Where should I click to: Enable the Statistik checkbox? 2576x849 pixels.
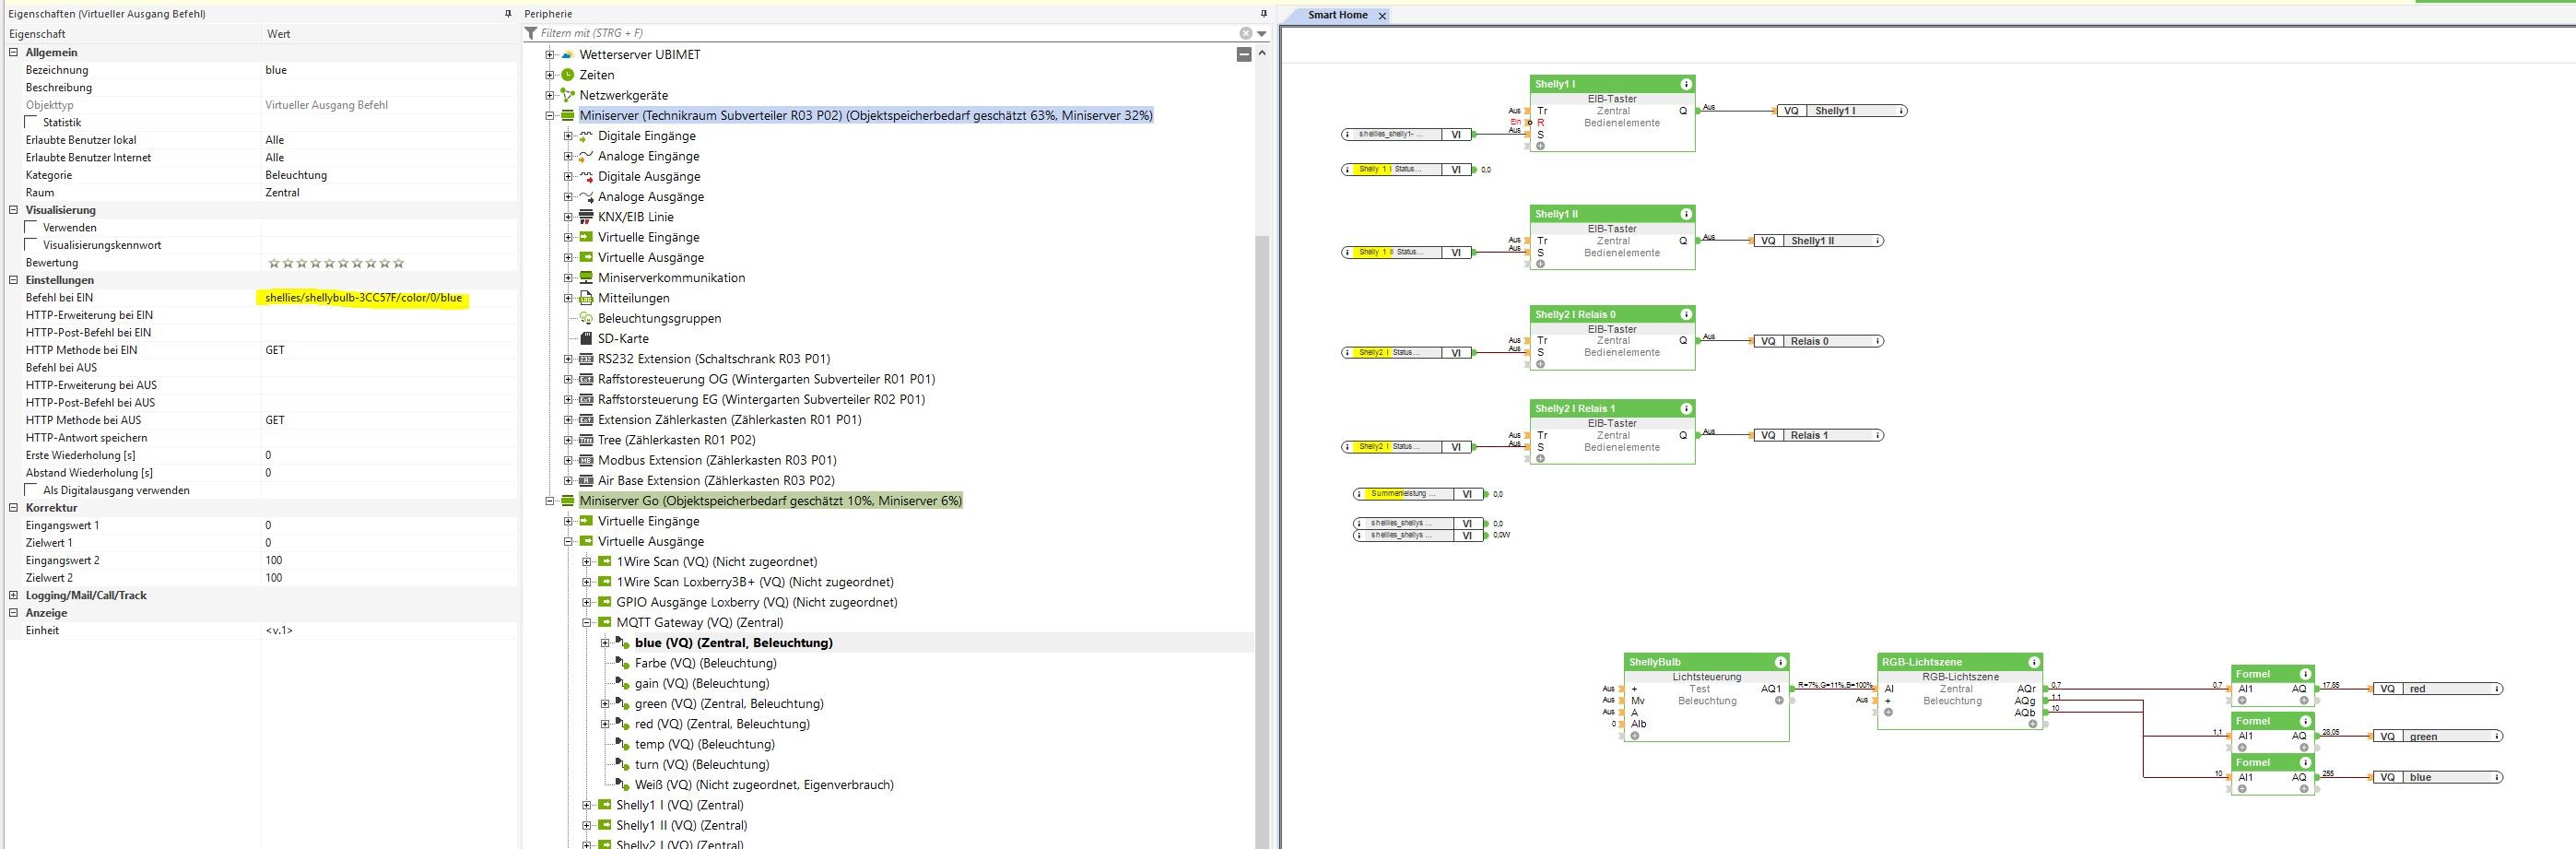(32, 122)
